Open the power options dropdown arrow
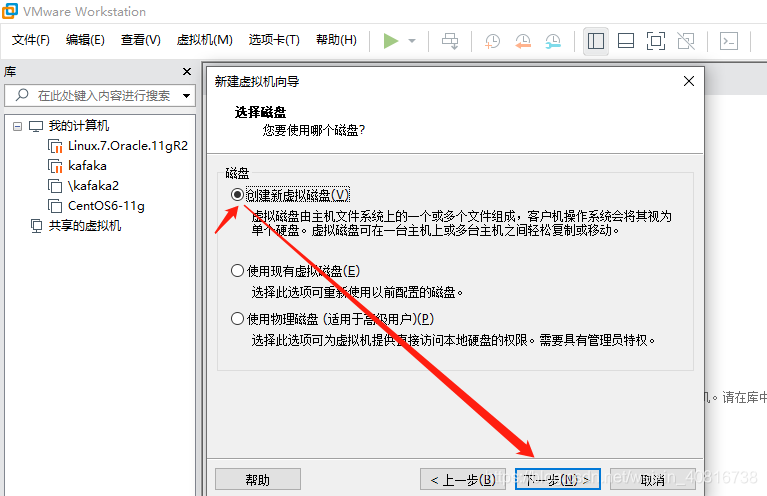This screenshot has width=767, height=496. tap(412, 41)
